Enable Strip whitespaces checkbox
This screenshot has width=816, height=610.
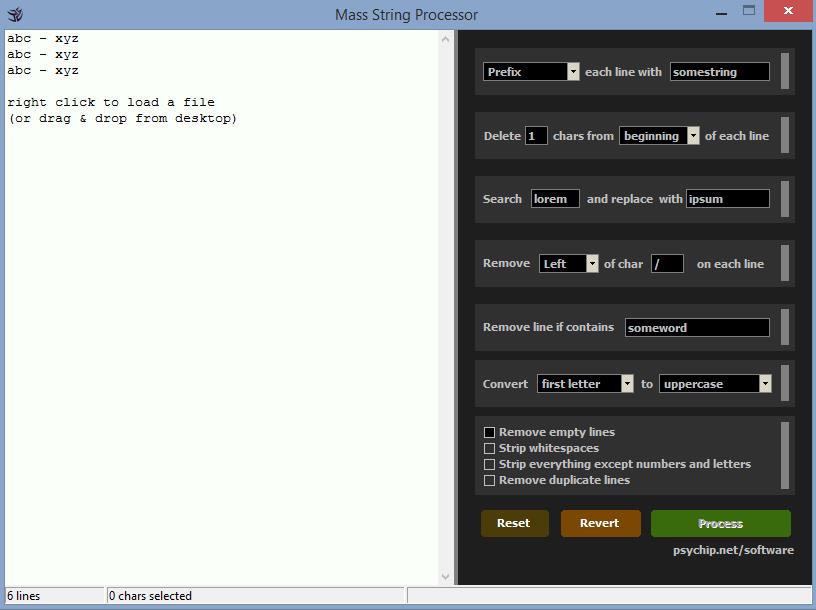[x=489, y=449]
